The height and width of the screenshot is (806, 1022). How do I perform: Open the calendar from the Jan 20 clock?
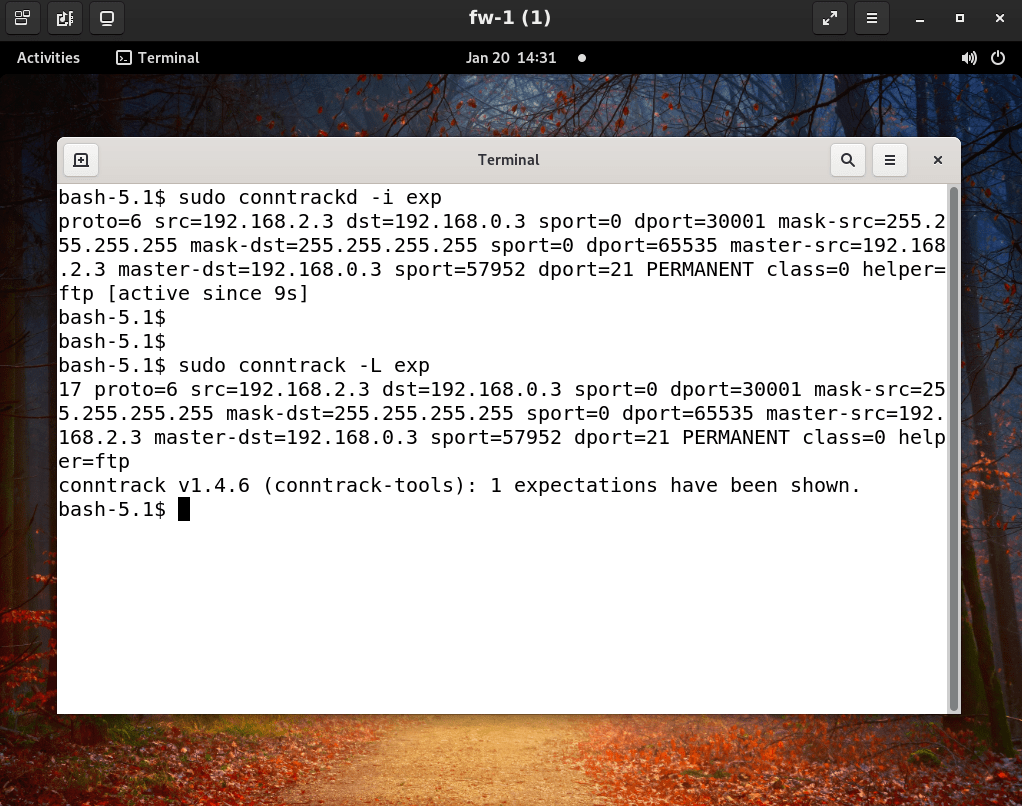coord(510,58)
